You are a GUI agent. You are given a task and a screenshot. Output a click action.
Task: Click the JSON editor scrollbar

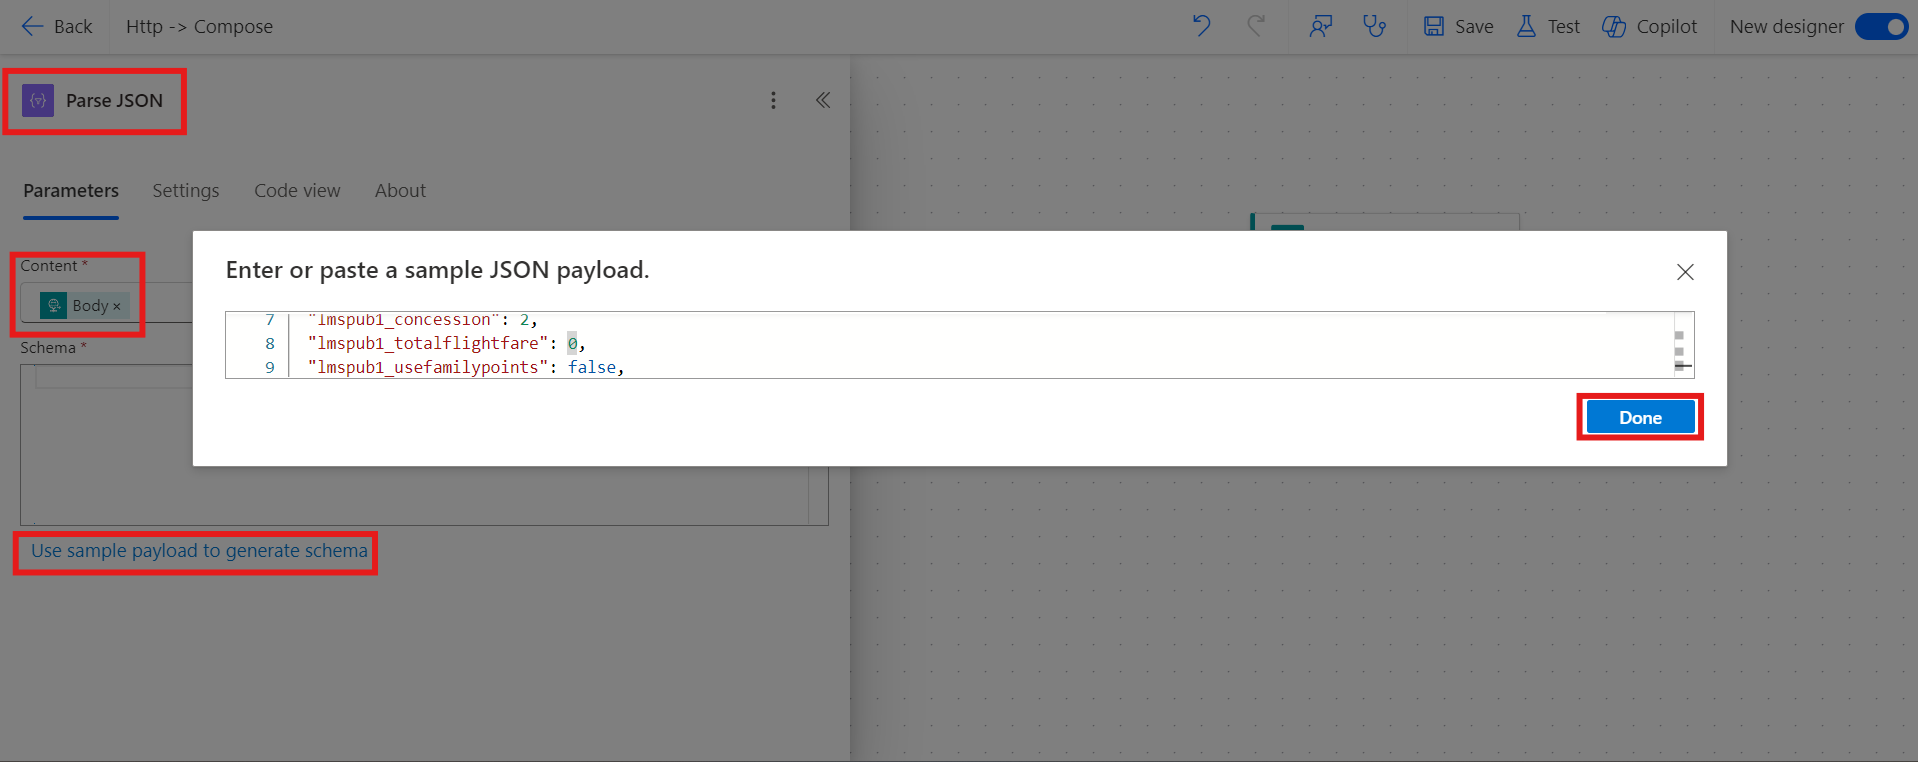pyautogui.click(x=1680, y=344)
